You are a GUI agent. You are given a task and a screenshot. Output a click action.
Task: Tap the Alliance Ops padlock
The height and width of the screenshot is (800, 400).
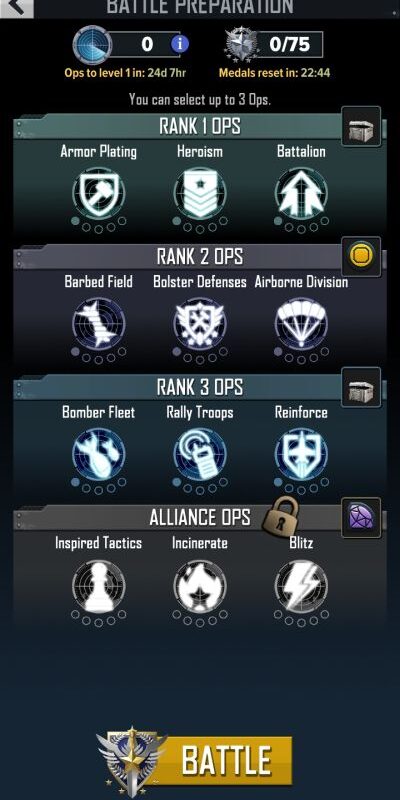(x=280, y=515)
